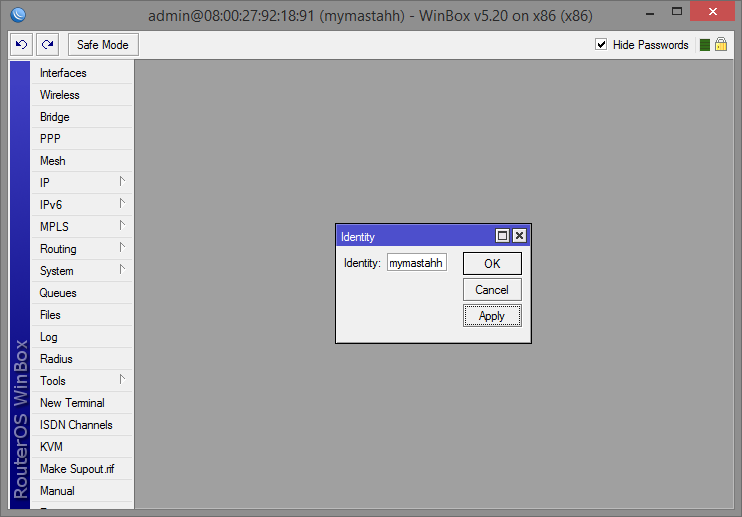Viewport: 742px width, 517px height.
Task: Open ISDN Channels menu
Action: (x=82, y=425)
